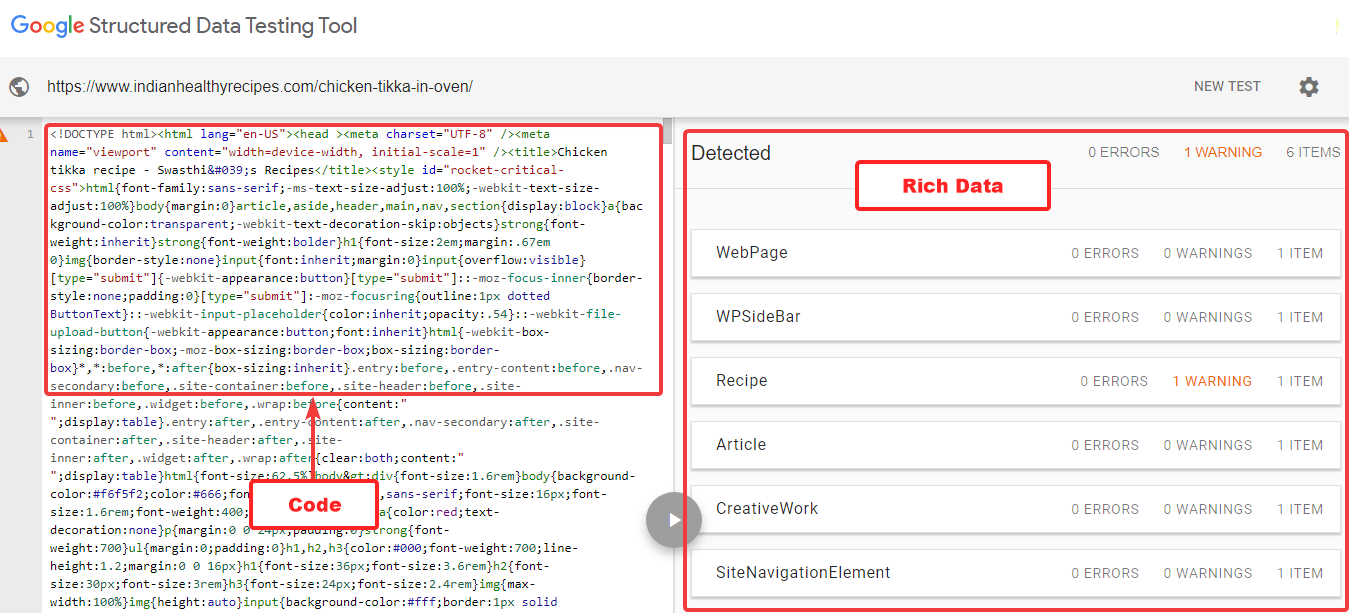Click line number 1 in the code gutter
1349x613 pixels.
pos(31,134)
